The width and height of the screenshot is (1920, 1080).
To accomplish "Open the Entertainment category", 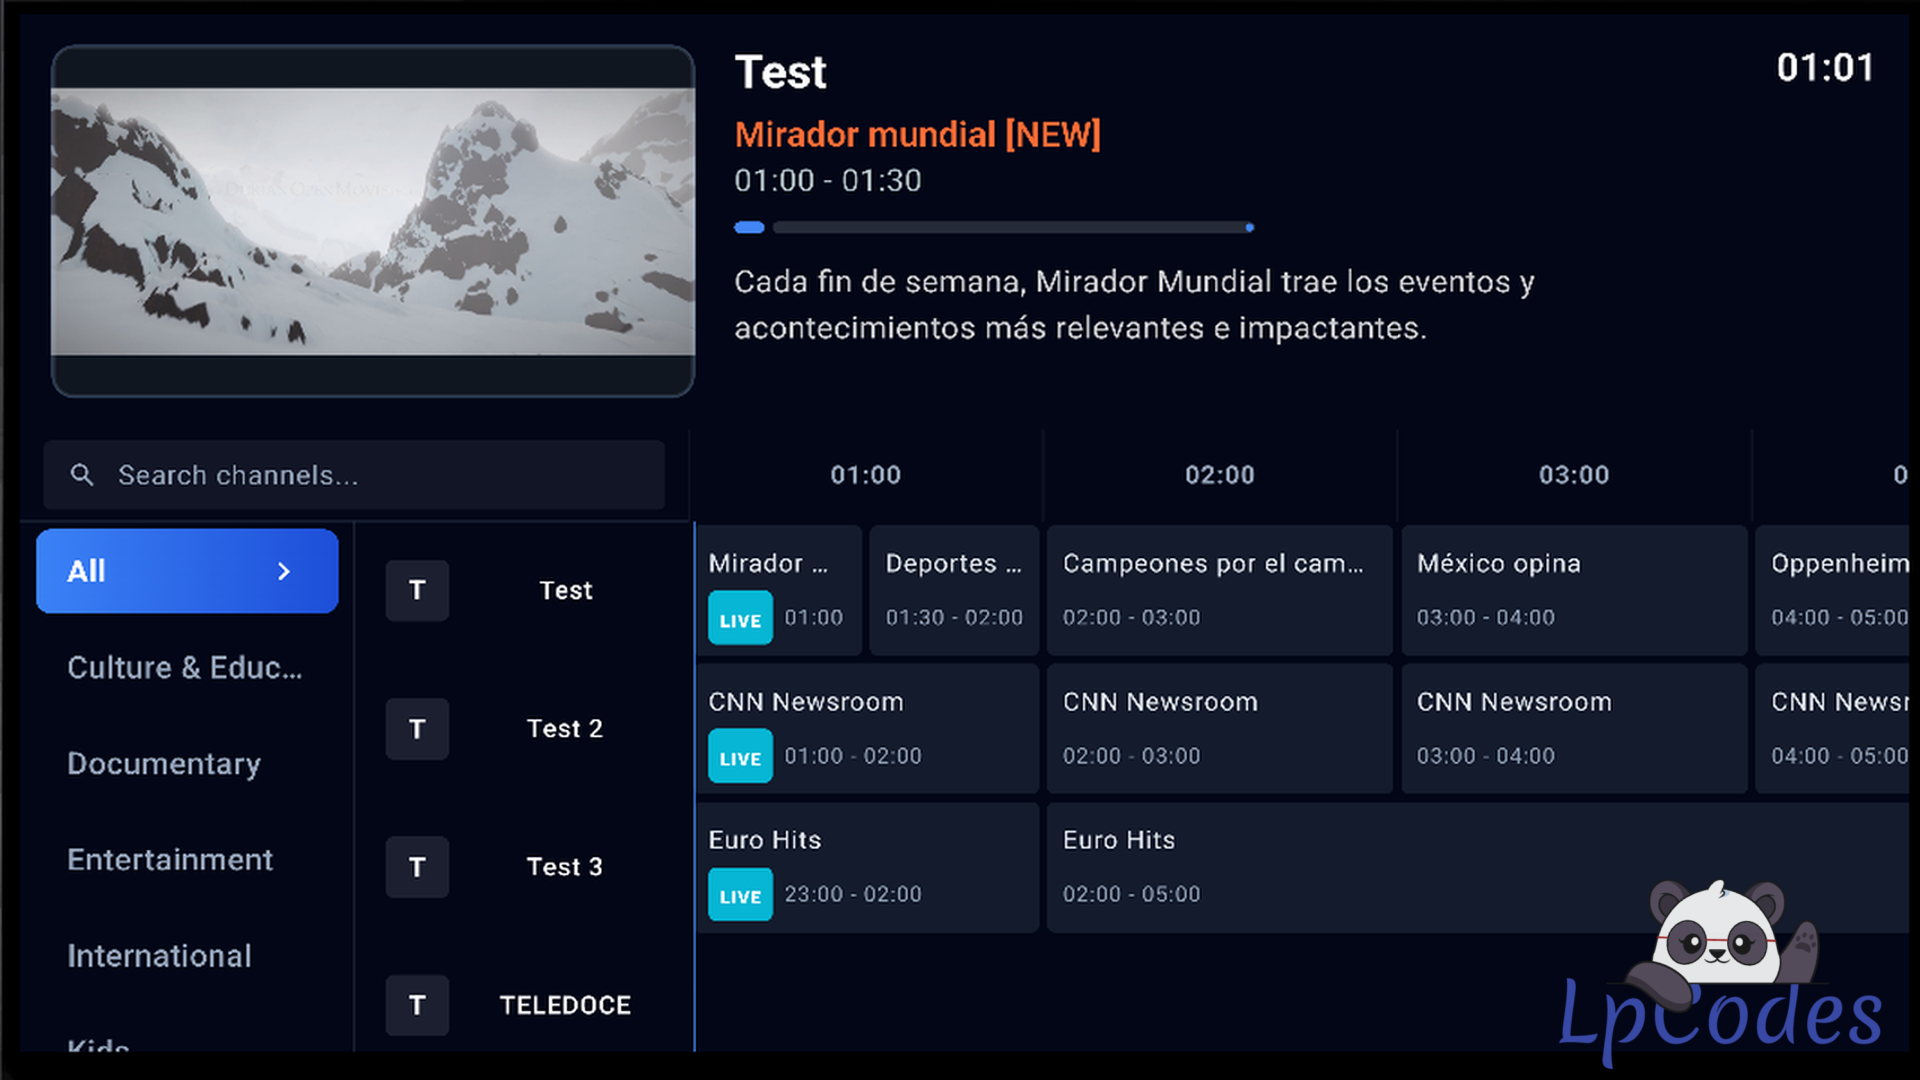I will tap(170, 860).
